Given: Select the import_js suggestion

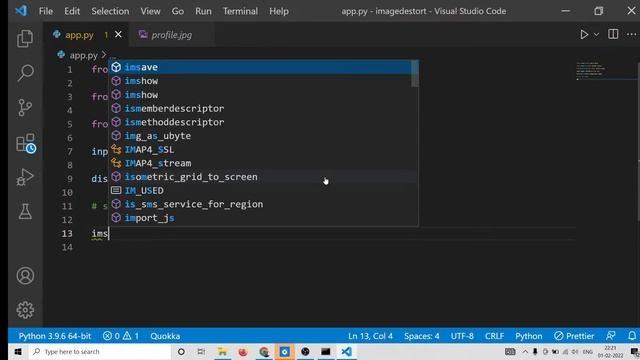Looking at the screenshot, I should pos(260,218).
